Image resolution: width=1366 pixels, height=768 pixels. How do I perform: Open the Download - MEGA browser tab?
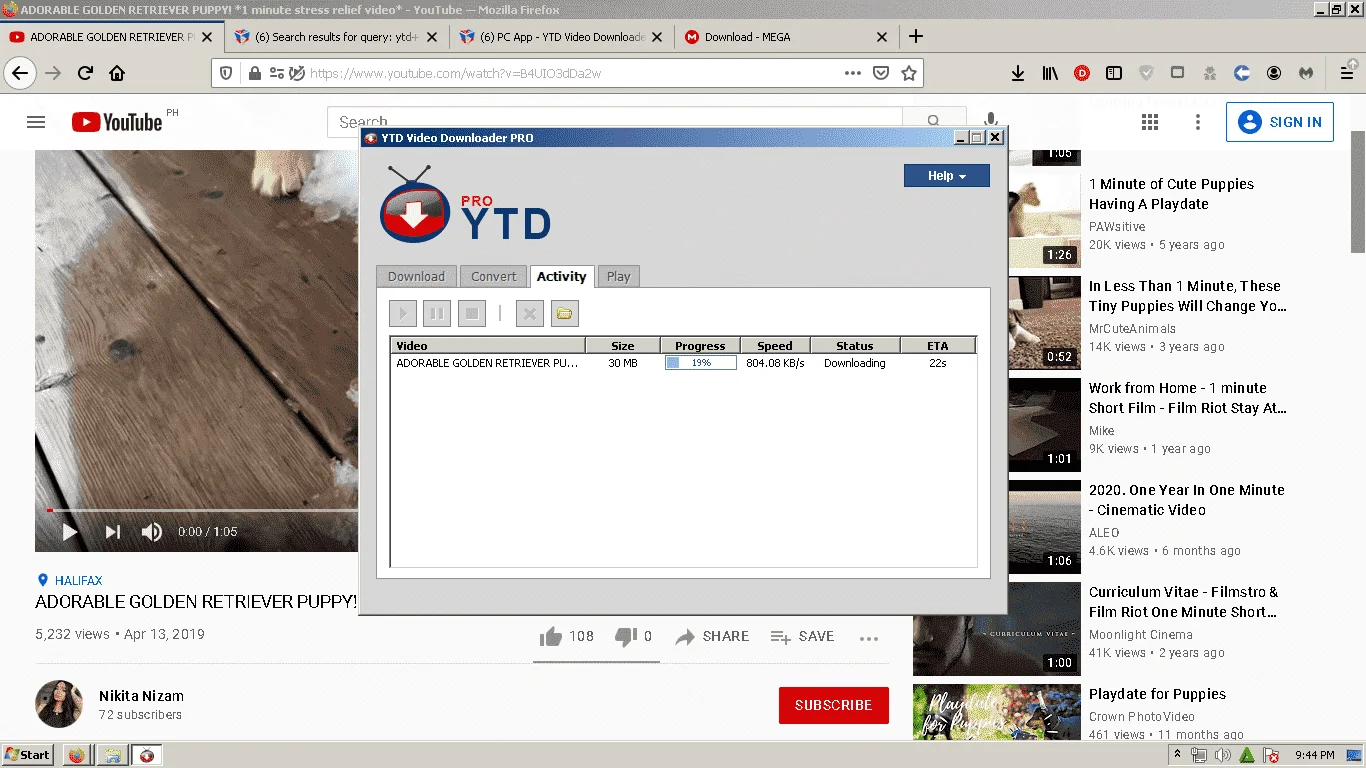(x=786, y=37)
